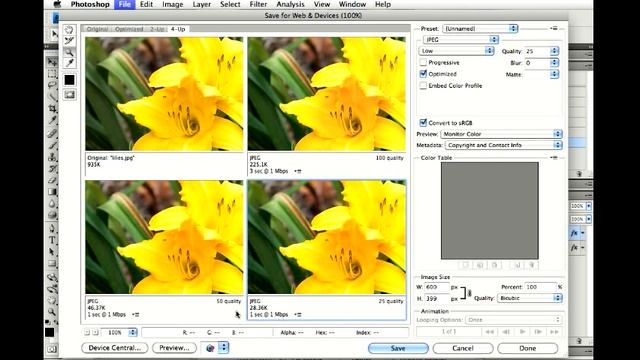640x360 pixels.
Task: Open the preview options menu under the 50 quality pane
Action: 136,315
